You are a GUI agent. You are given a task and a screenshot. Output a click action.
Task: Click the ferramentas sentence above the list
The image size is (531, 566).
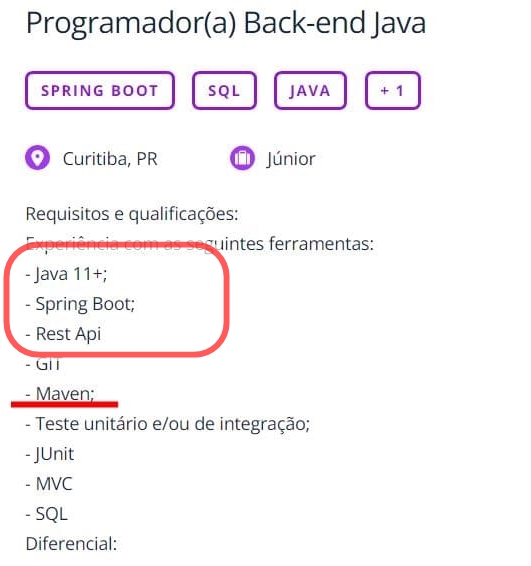tap(200, 244)
